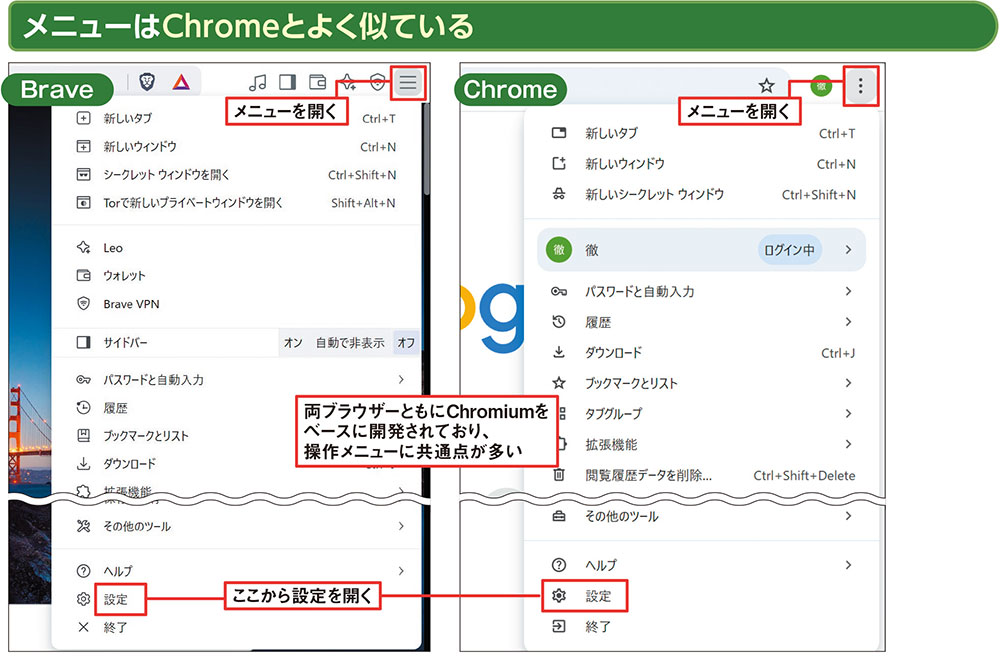
Task: Expand Chrome's ブックマークとリスト submenu arrow
Action: (848, 383)
